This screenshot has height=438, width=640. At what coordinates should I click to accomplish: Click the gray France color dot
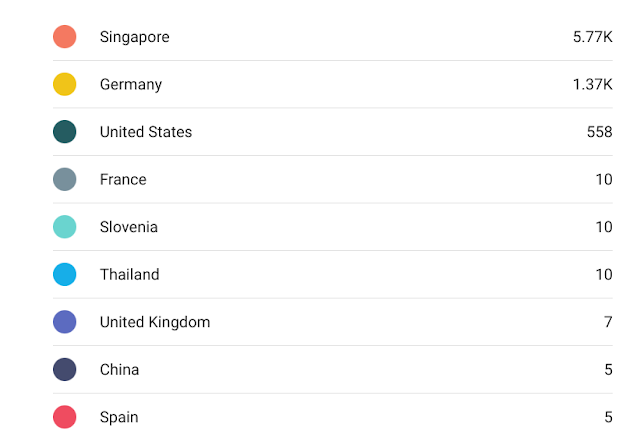[64, 179]
